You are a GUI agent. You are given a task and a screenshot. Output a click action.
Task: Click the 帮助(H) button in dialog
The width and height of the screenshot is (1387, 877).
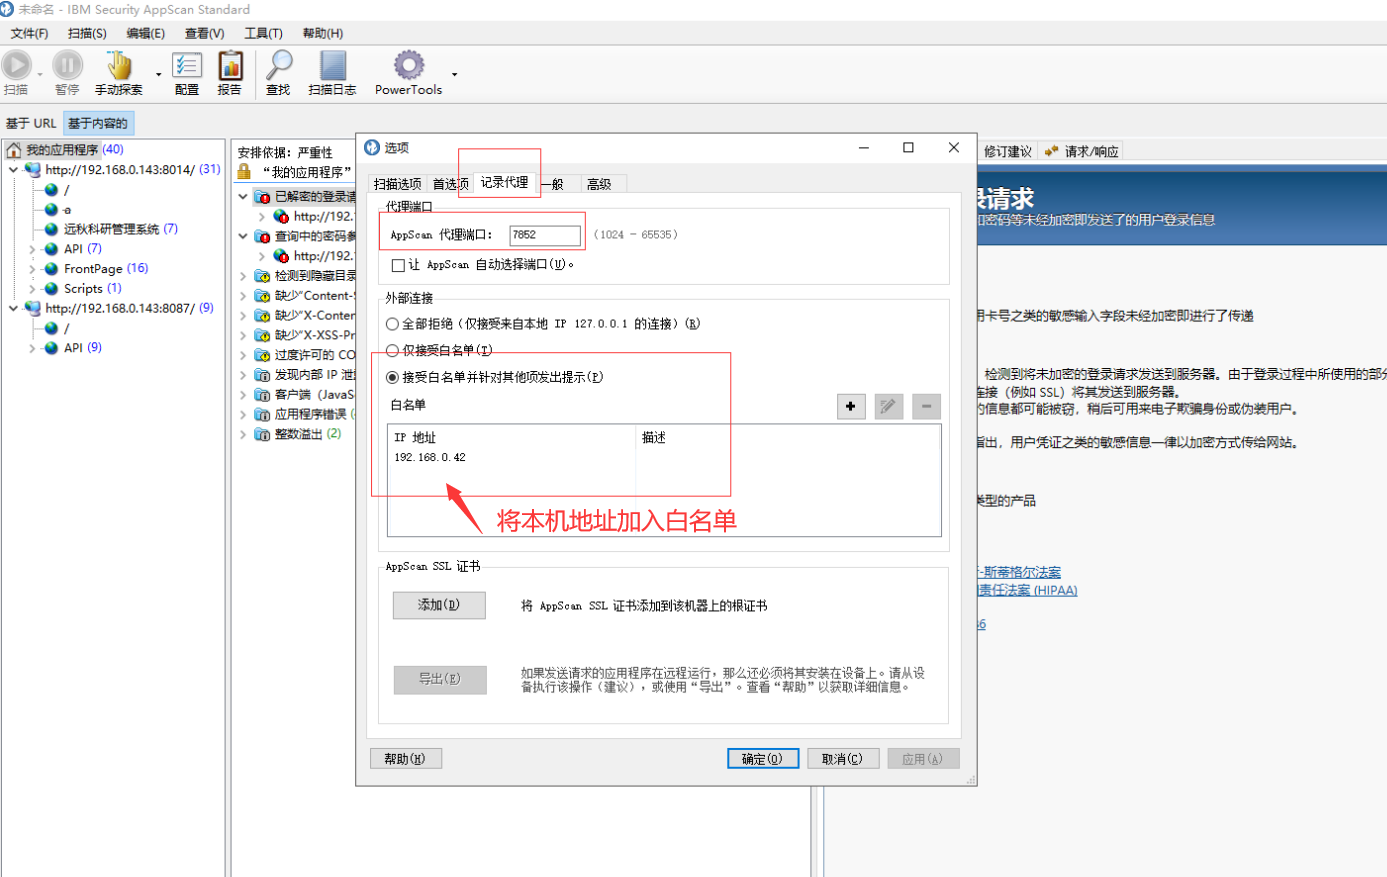tap(405, 759)
